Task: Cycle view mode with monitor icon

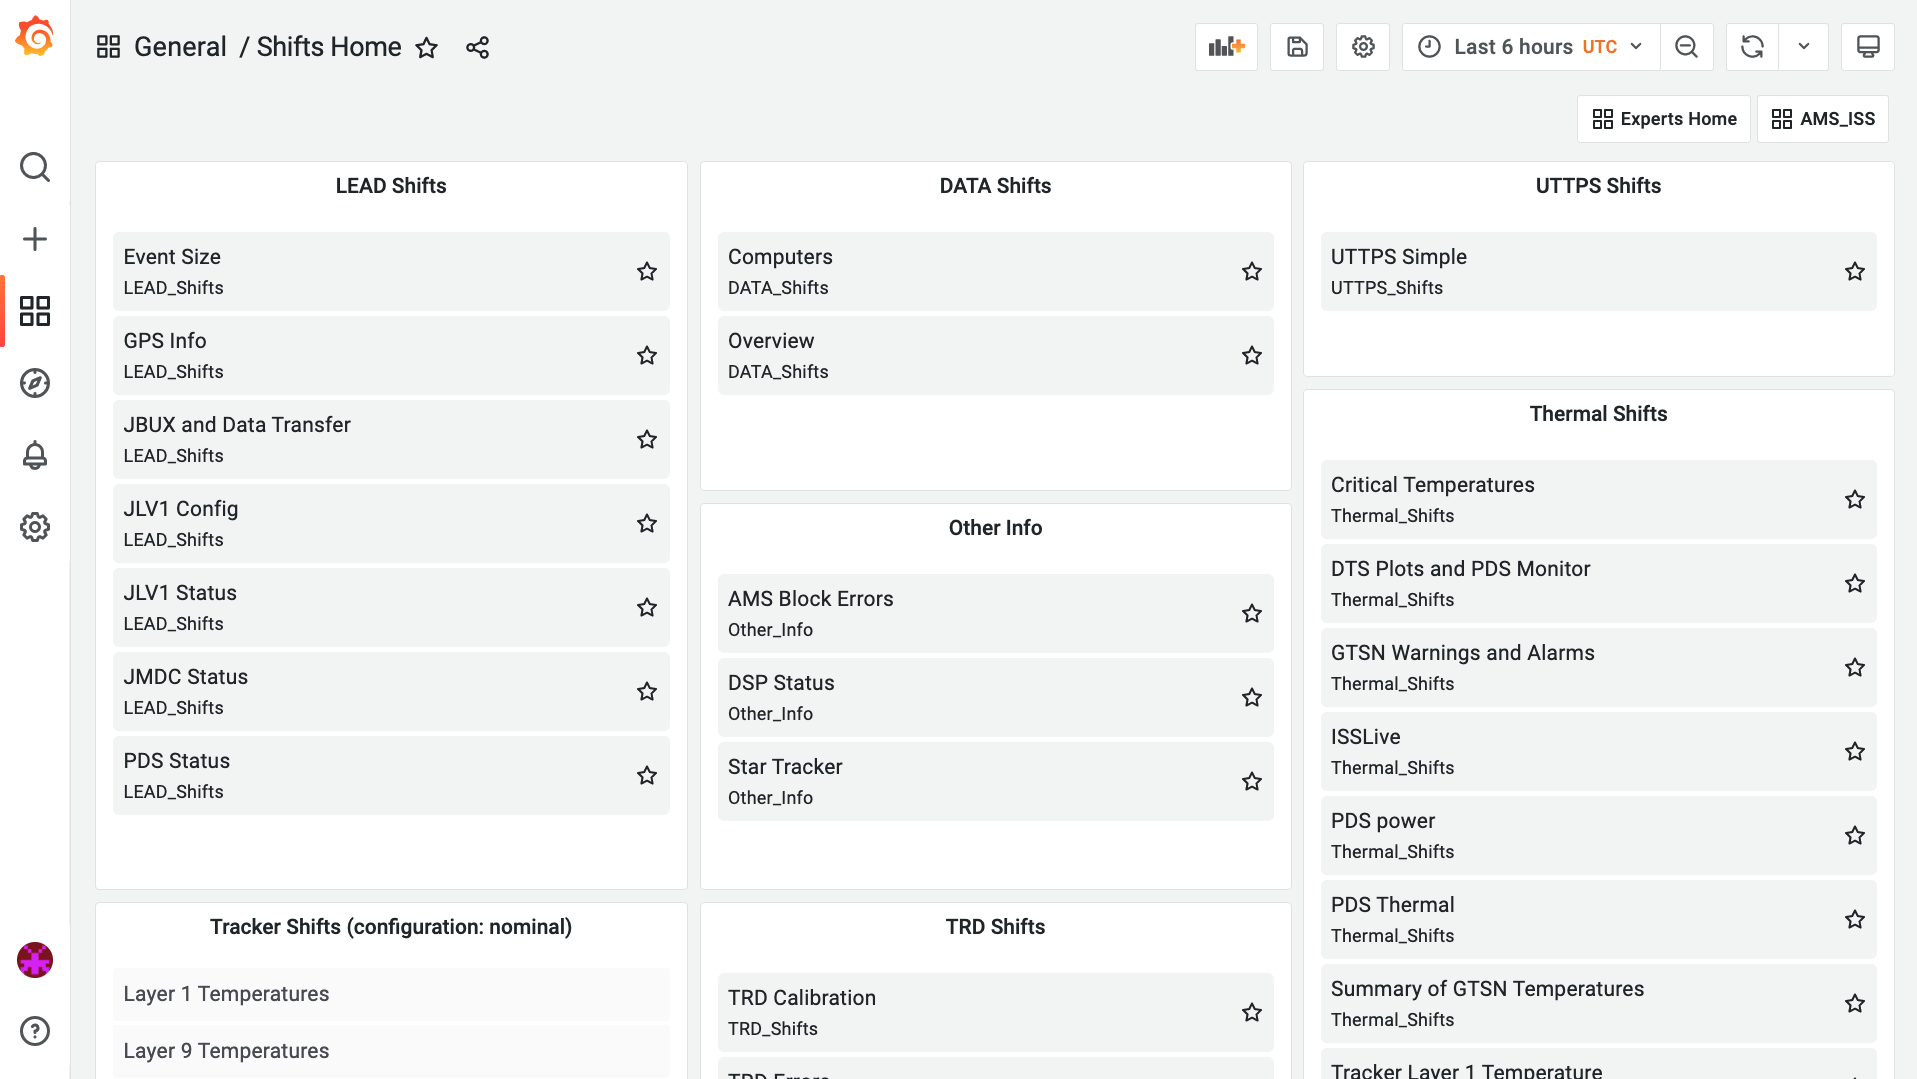Action: tap(1867, 47)
